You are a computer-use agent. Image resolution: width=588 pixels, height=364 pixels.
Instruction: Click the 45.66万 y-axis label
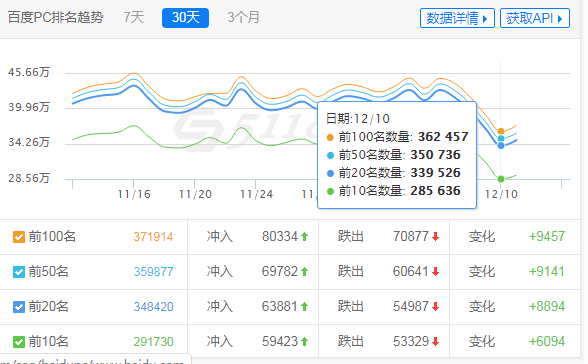pyautogui.click(x=29, y=72)
